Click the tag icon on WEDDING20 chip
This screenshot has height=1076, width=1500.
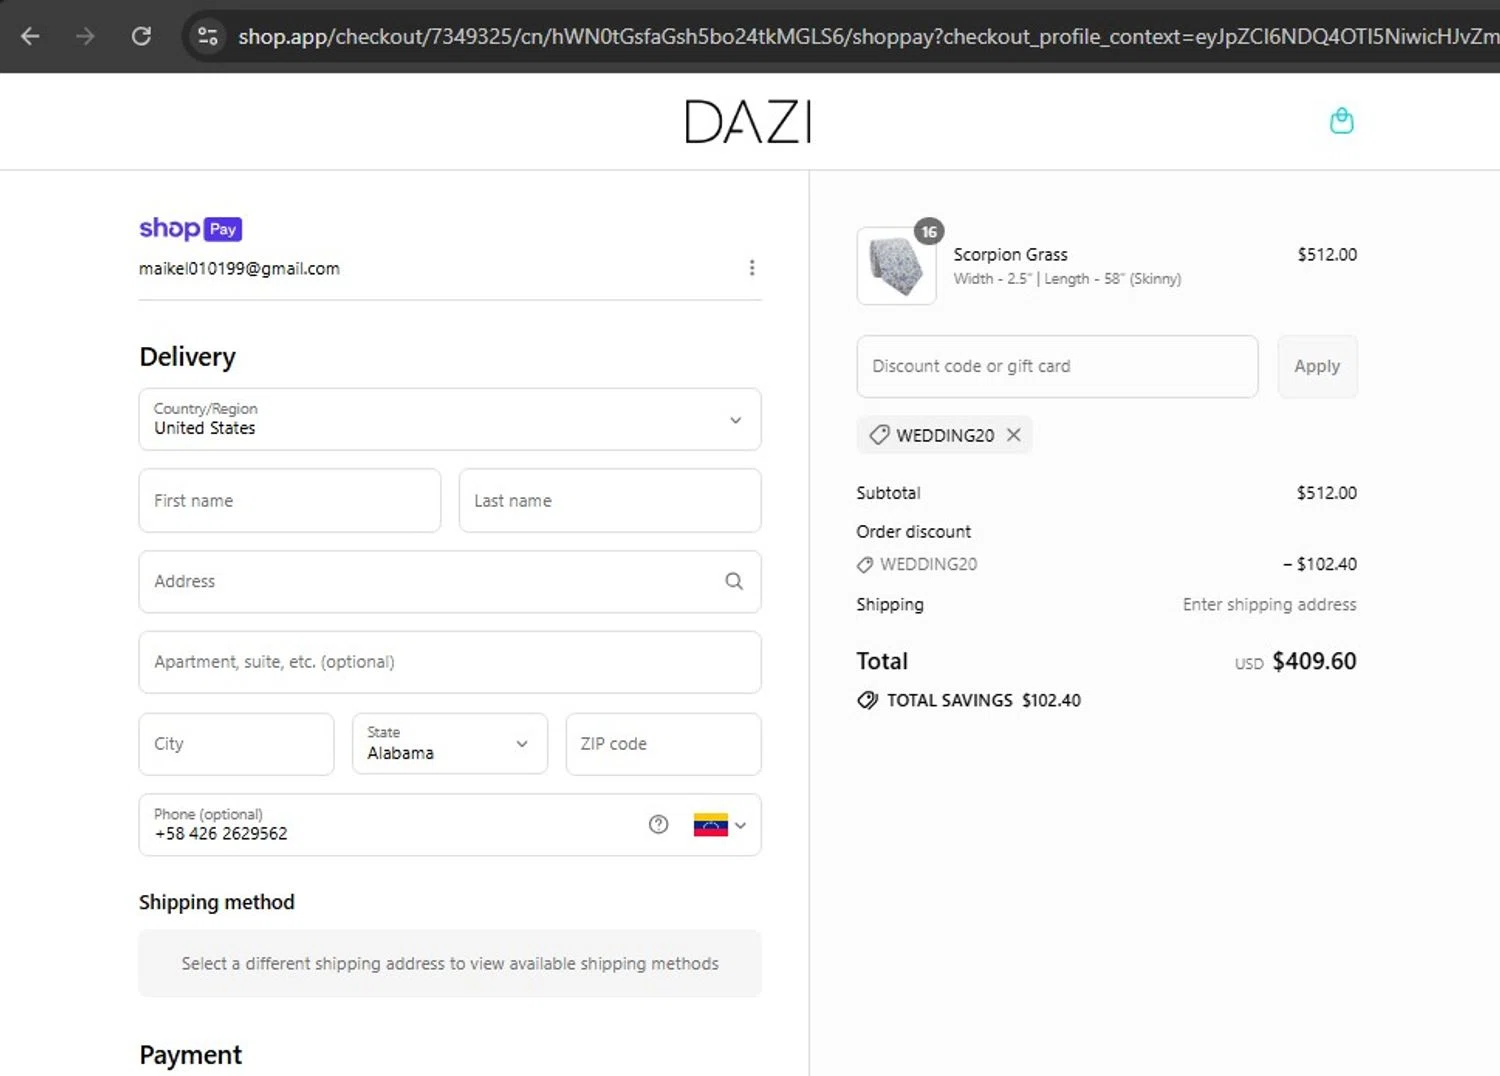click(x=879, y=435)
